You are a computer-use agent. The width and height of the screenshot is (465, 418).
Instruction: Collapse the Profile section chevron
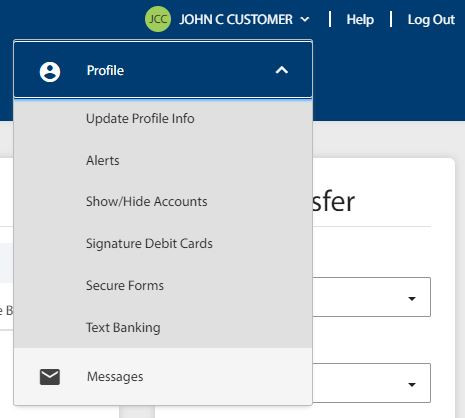(x=282, y=70)
